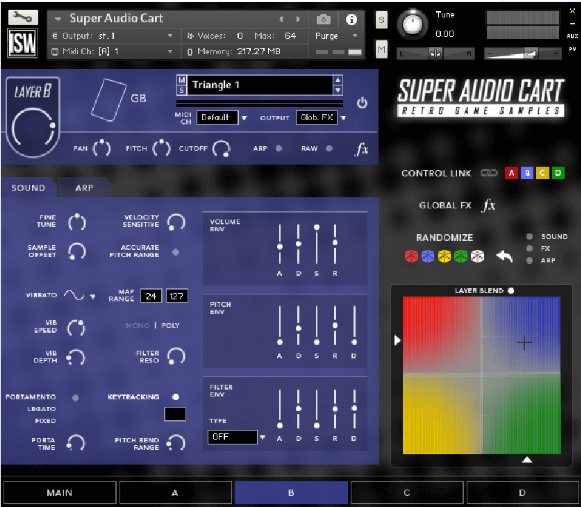The height and width of the screenshot is (507, 581).
Task: Toggle the Layer B power icon
Action: tap(362, 103)
